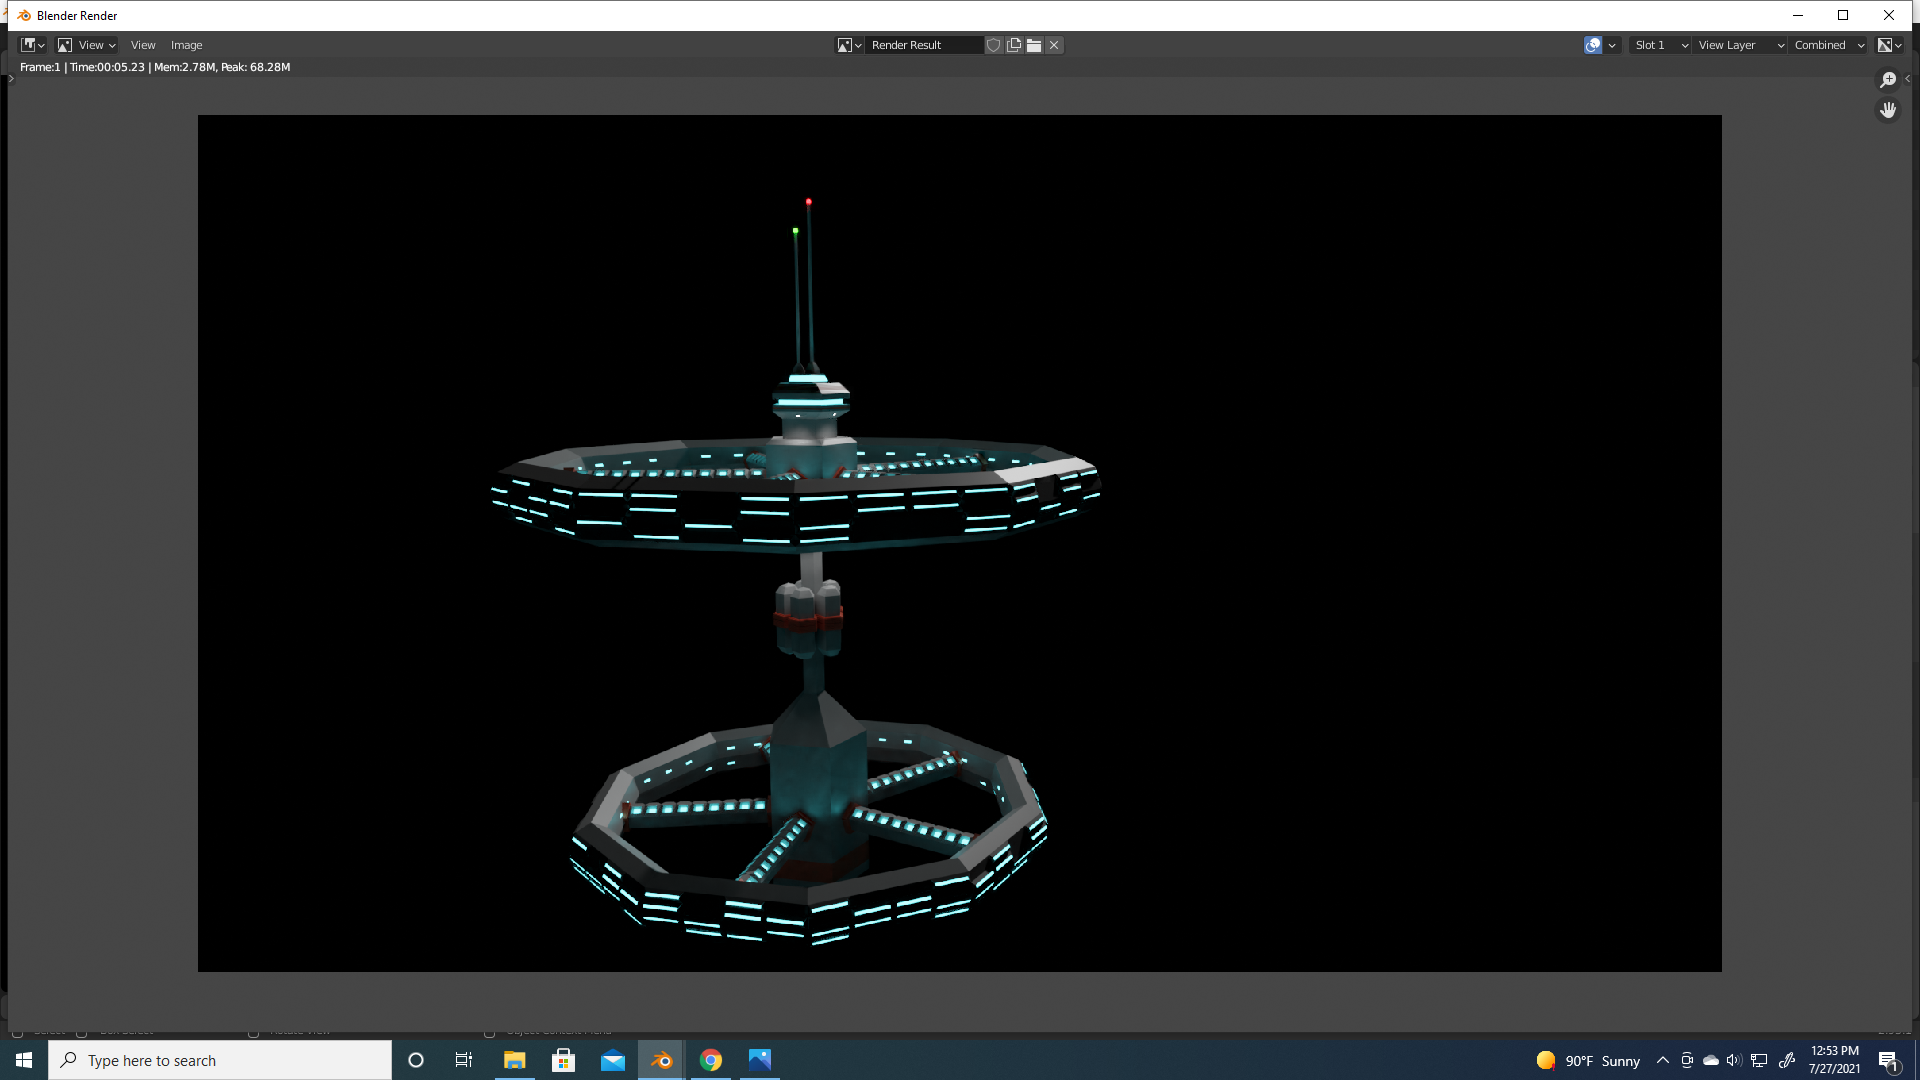Viewport: 1920px width, 1080px height.
Task: Open the View mode selector dropdown
Action: coord(86,45)
